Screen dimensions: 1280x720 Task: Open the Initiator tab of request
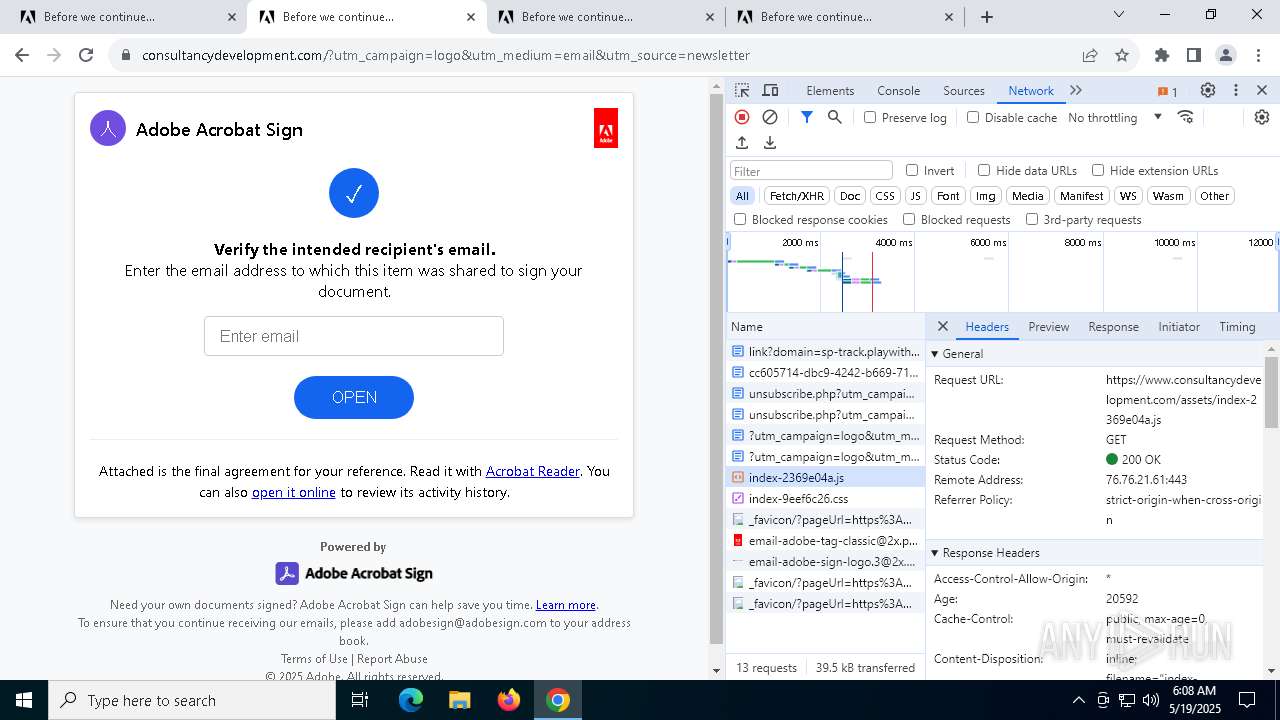1179,326
